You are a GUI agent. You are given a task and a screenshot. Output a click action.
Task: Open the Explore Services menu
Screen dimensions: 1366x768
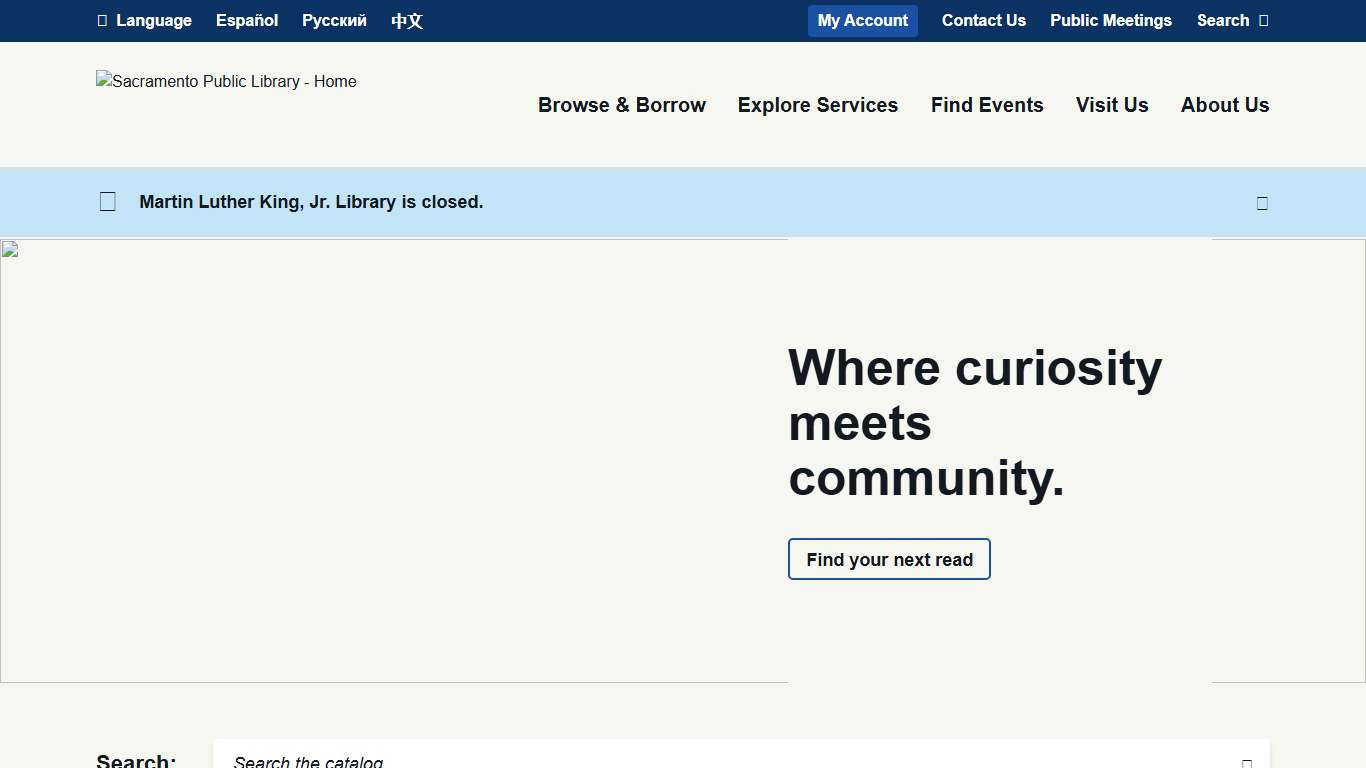[x=817, y=105]
